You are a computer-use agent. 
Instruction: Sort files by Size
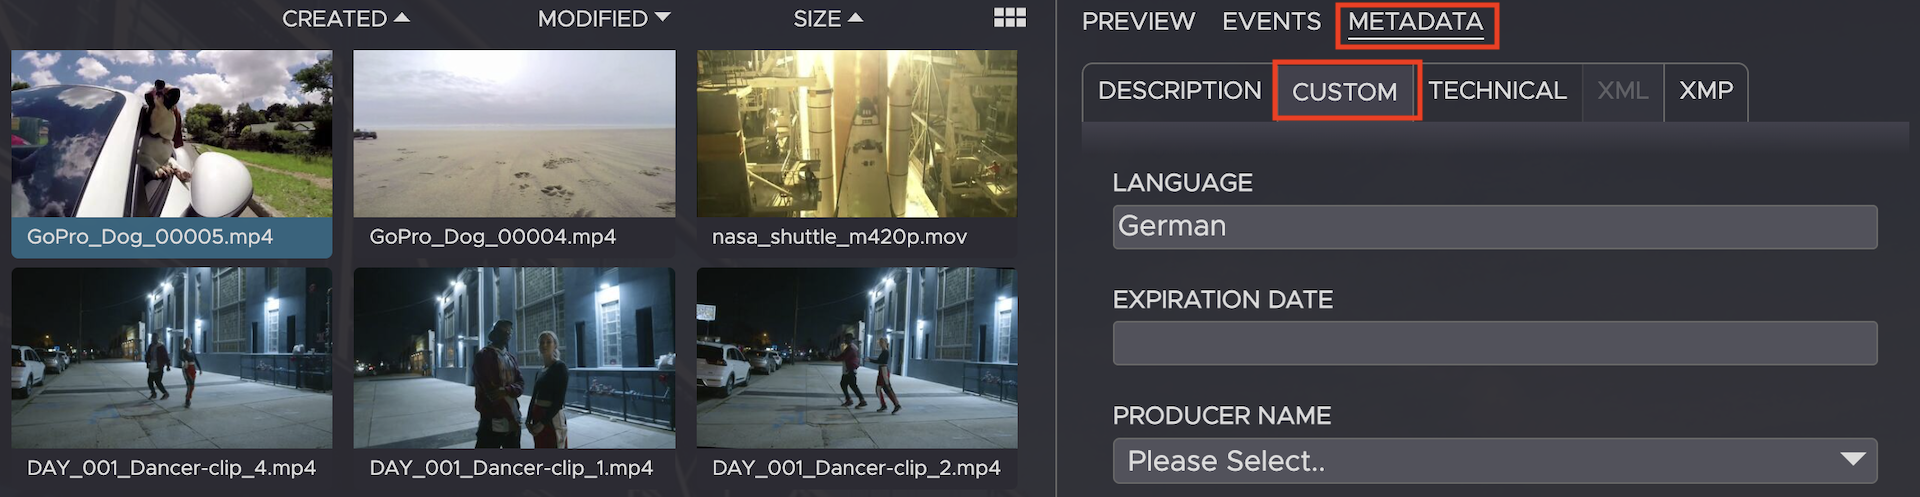coord(827,19)
